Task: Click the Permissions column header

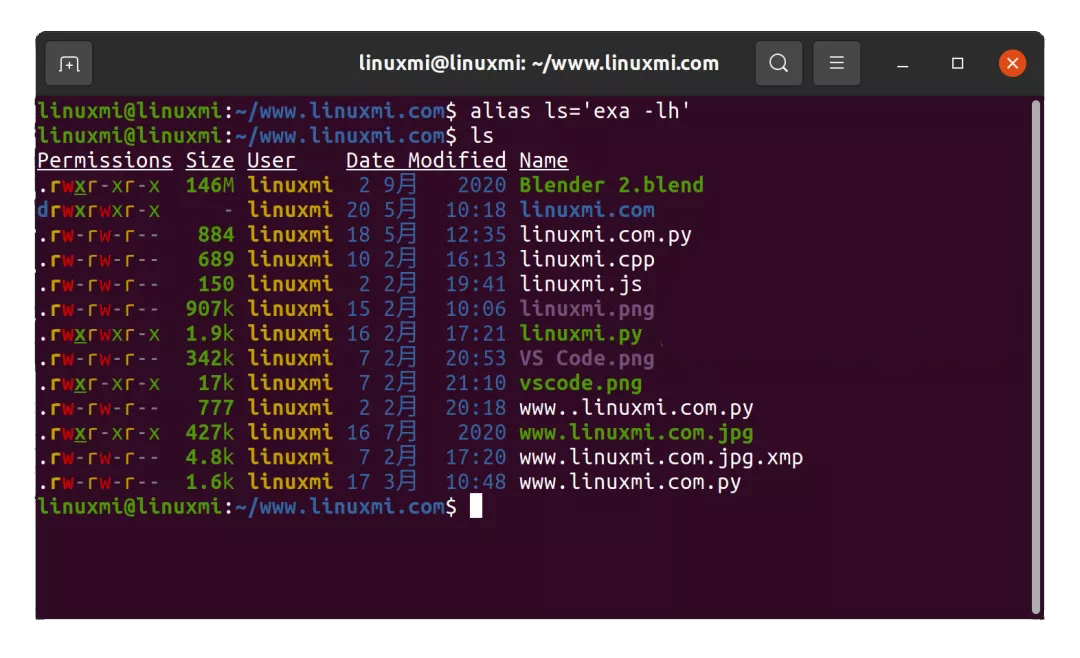Action: (104, 161)
